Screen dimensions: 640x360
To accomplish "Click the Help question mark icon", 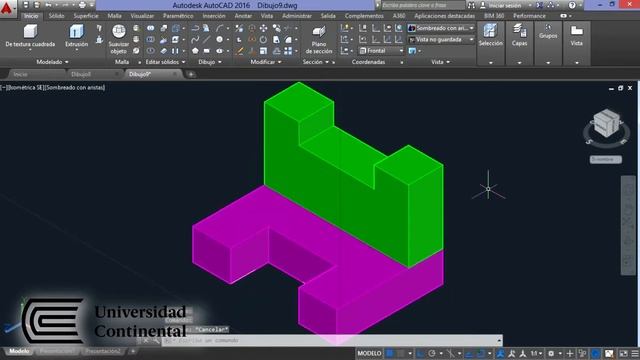I will point(572,5).
